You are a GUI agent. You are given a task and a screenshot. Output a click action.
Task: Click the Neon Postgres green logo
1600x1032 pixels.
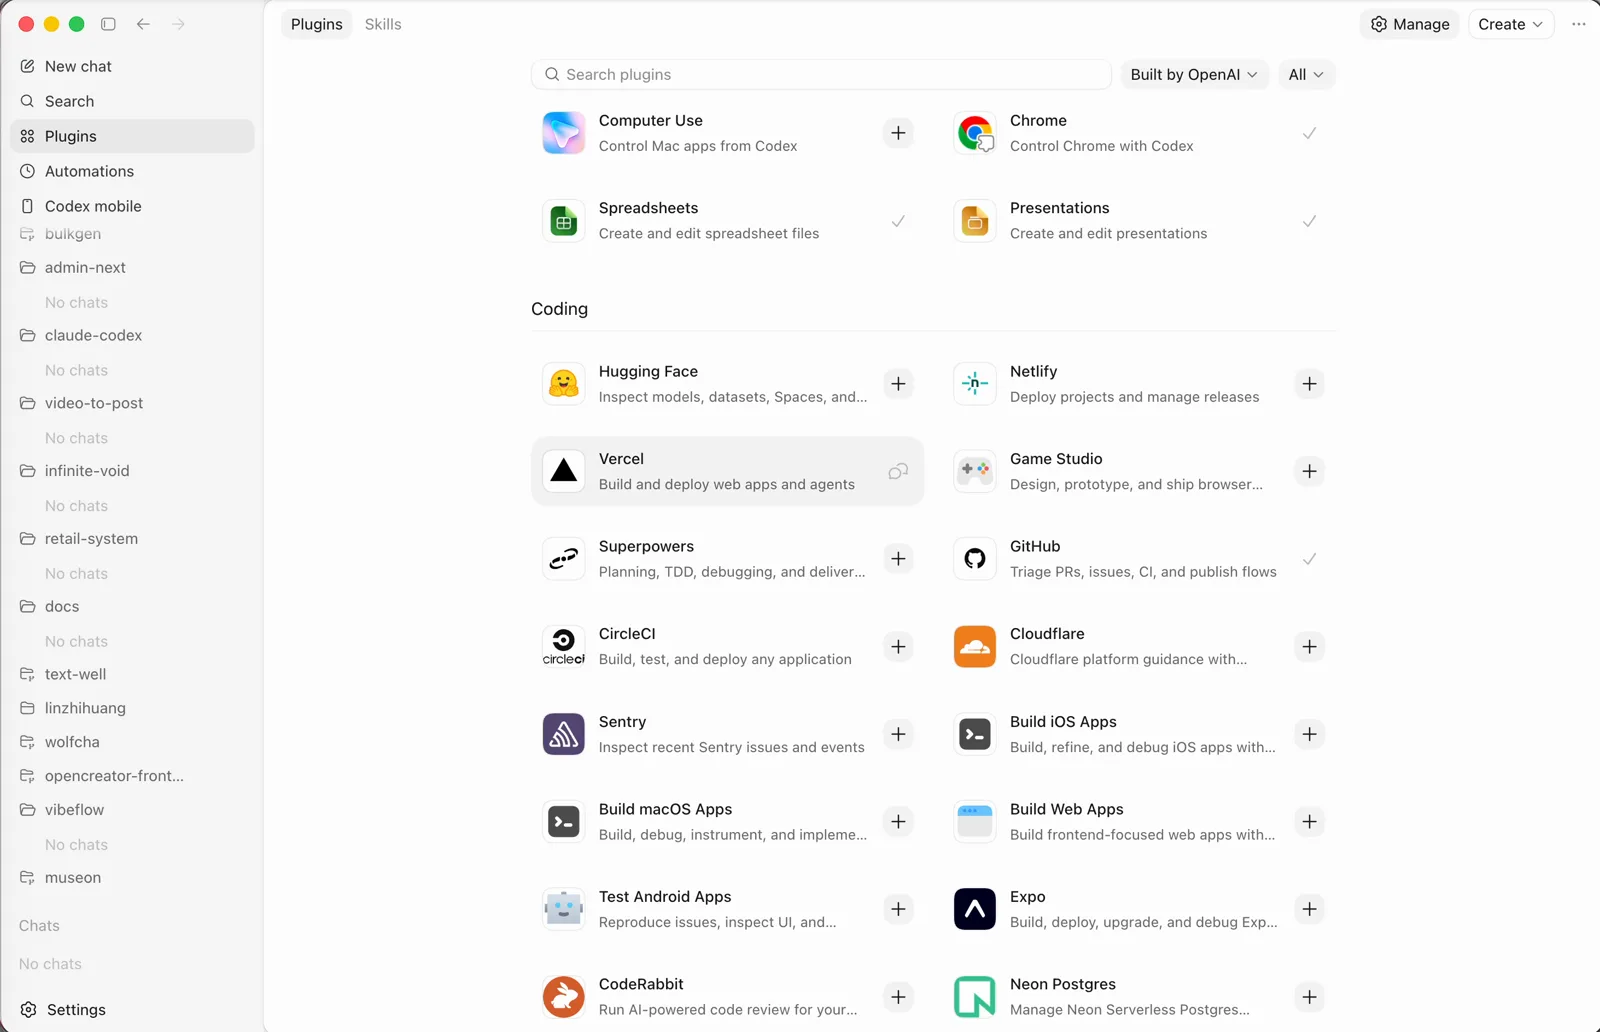coord(975,997)
